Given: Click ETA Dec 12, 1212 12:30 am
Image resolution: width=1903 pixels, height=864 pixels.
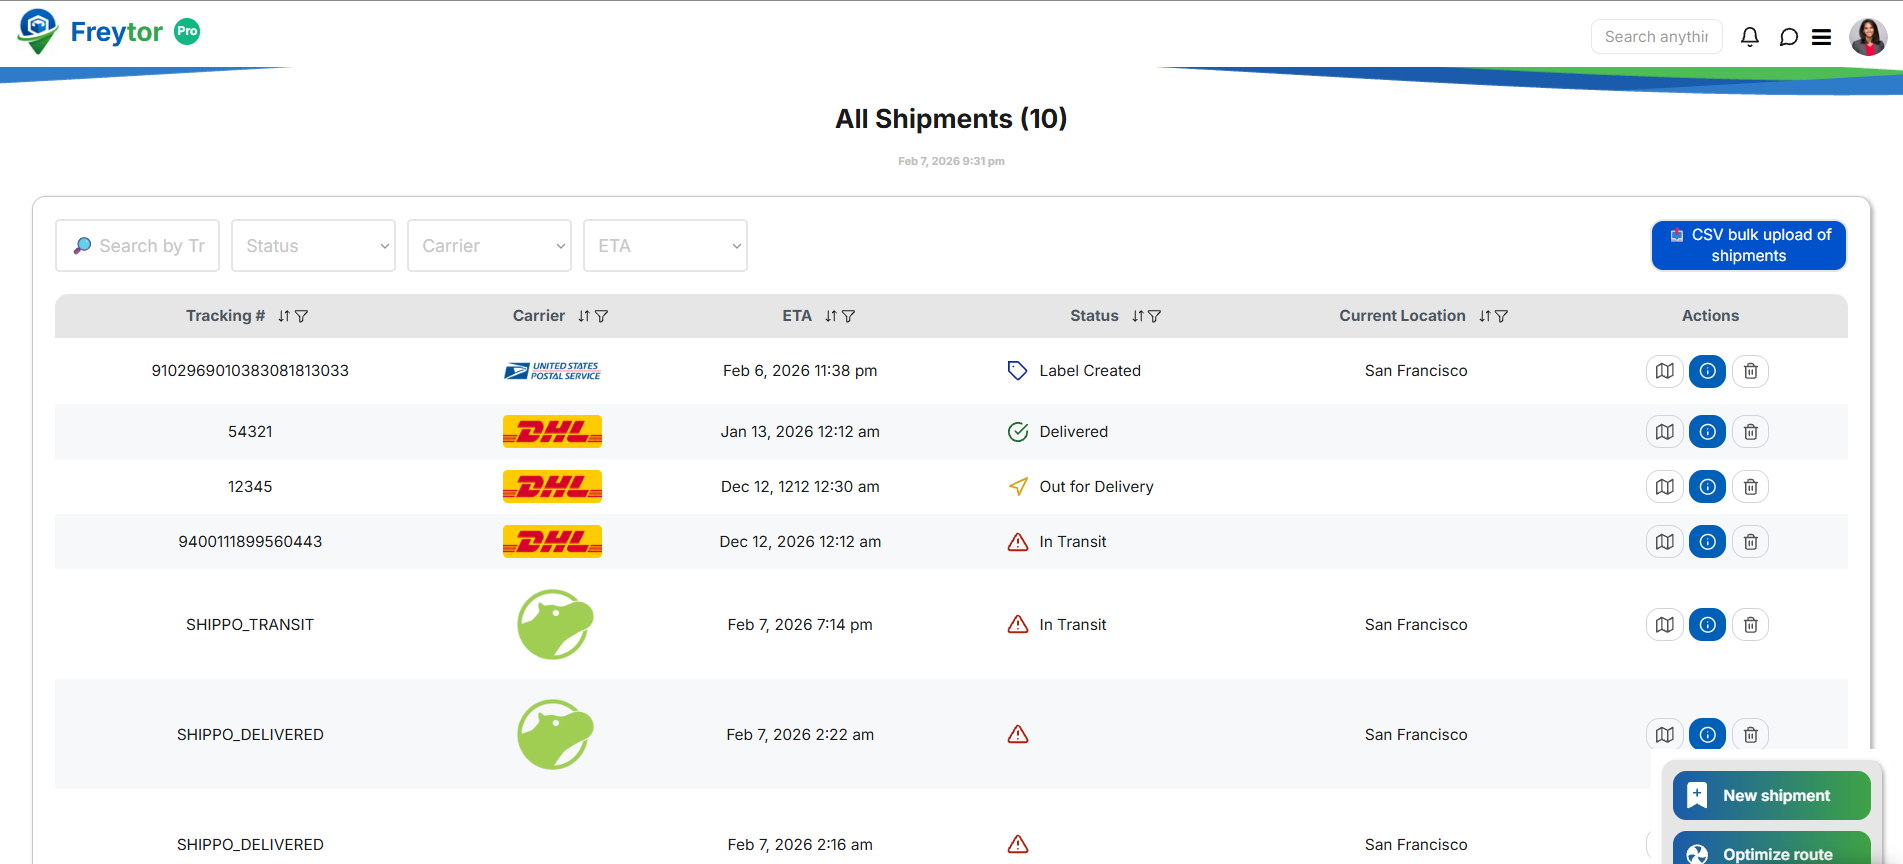Looking at the screenshot, I should pyautogui.click(x=800, y=487).
